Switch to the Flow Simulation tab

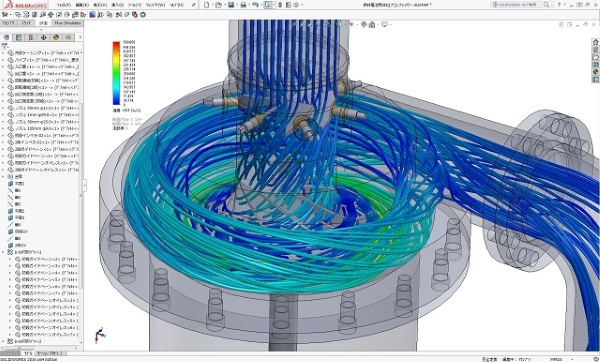(x=67, y=23)
